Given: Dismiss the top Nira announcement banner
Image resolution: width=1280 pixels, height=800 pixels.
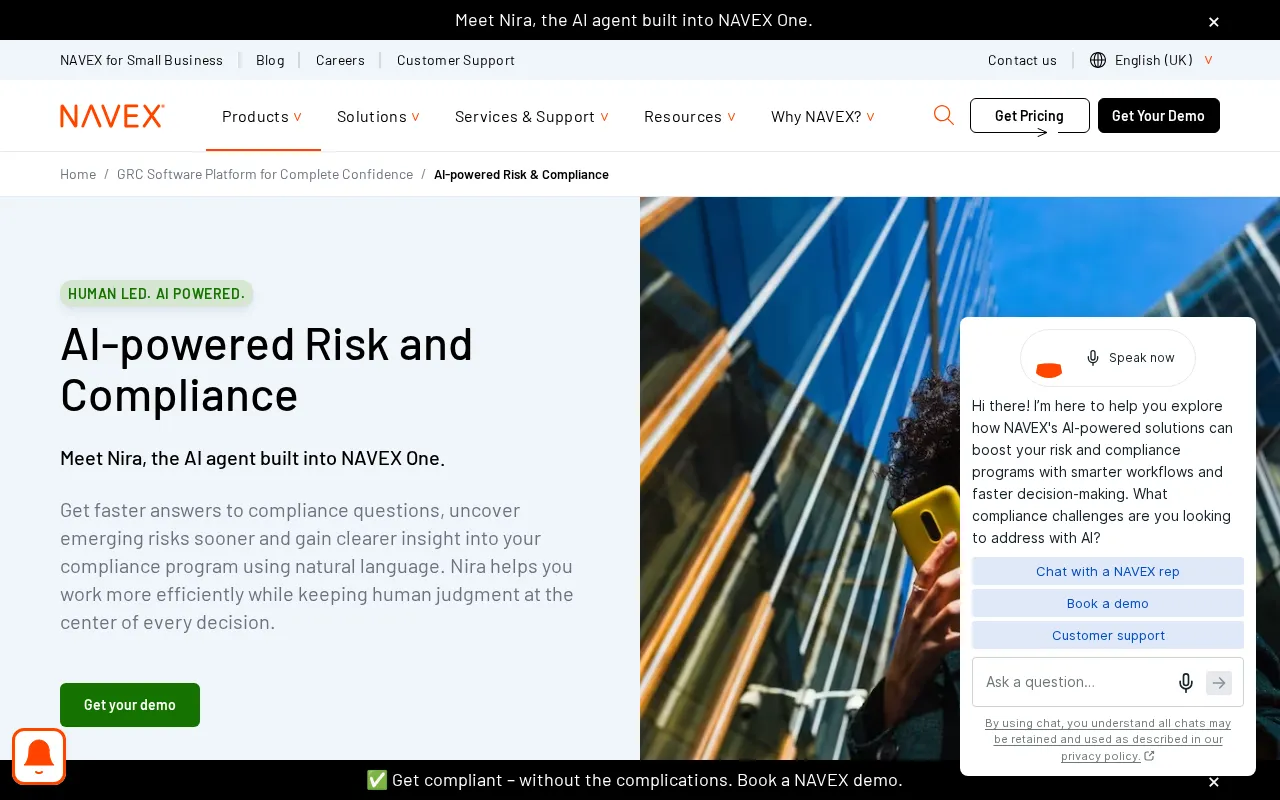Looking at the screenshot, I should click(1214, 21).
